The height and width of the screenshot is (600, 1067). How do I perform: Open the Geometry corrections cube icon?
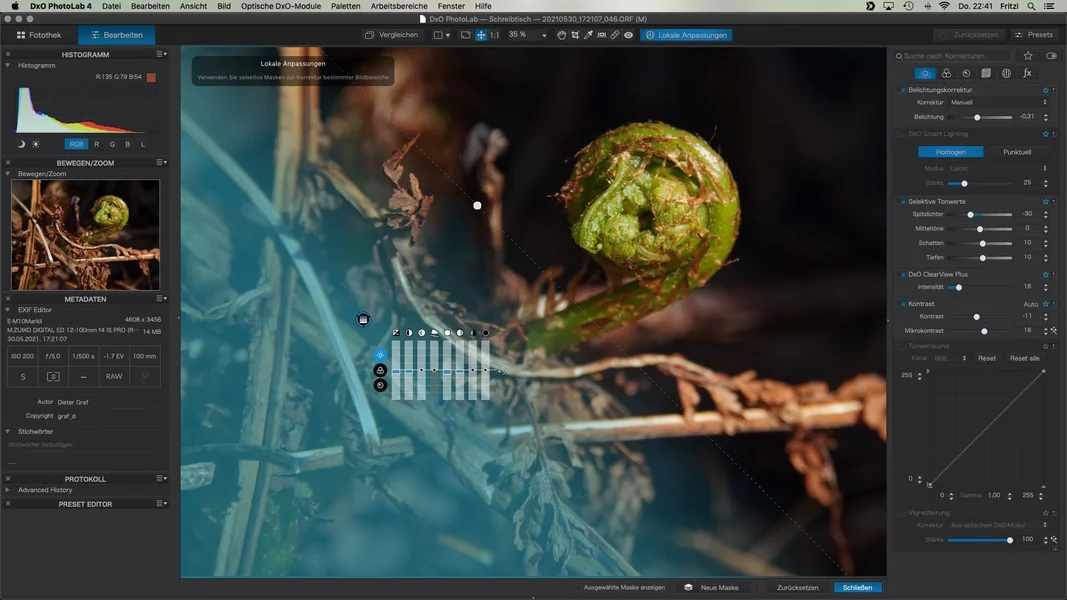(986, 73)
